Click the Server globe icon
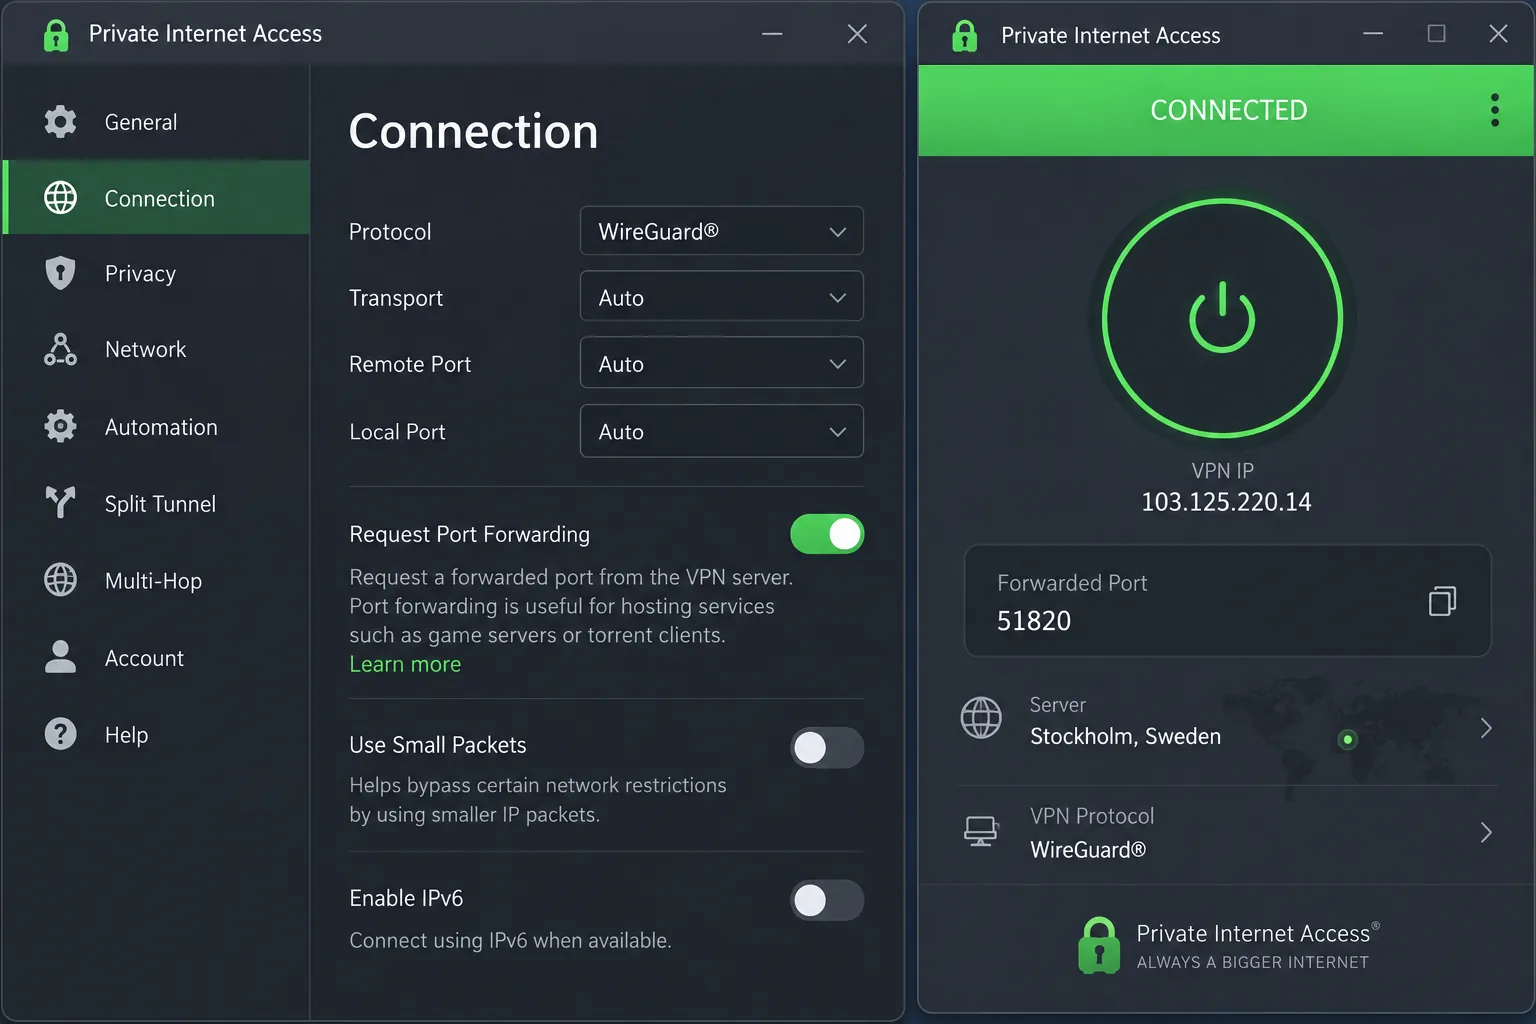Viewport: 1536px width, 1024px height. pos(981,718)
